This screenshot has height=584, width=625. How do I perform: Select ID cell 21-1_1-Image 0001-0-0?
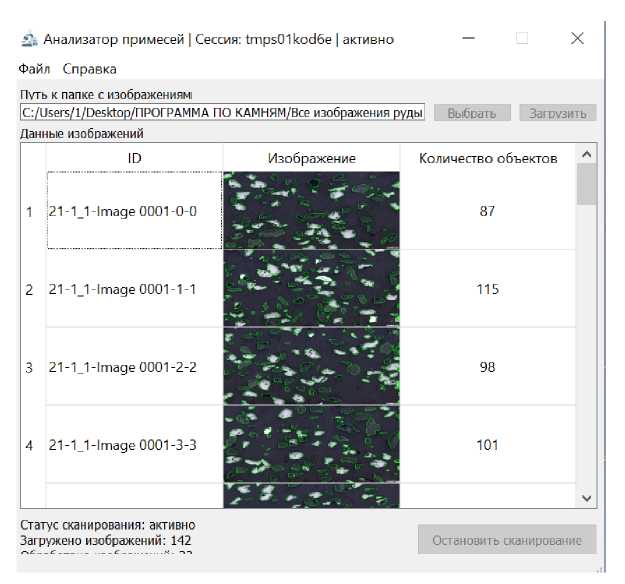(134, 211)
